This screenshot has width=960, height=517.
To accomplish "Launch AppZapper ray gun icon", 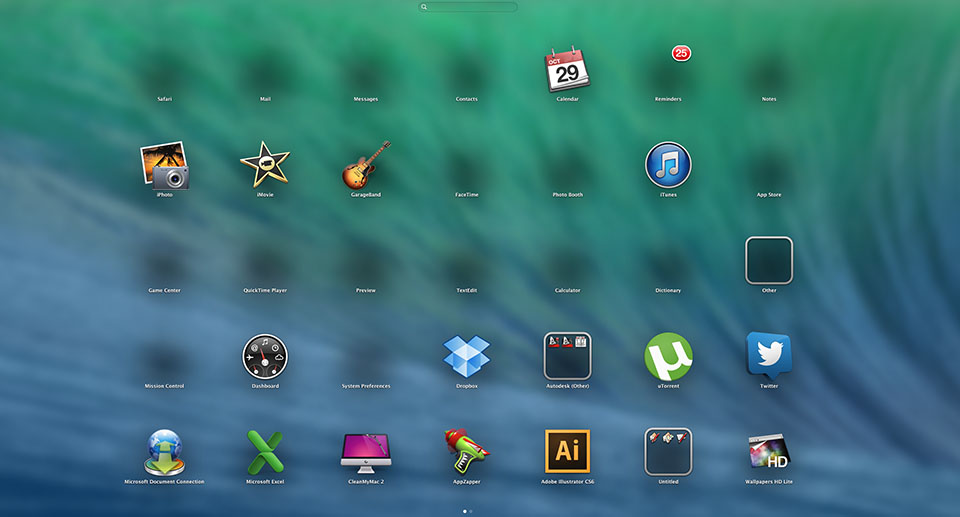I will coord(467,452).
